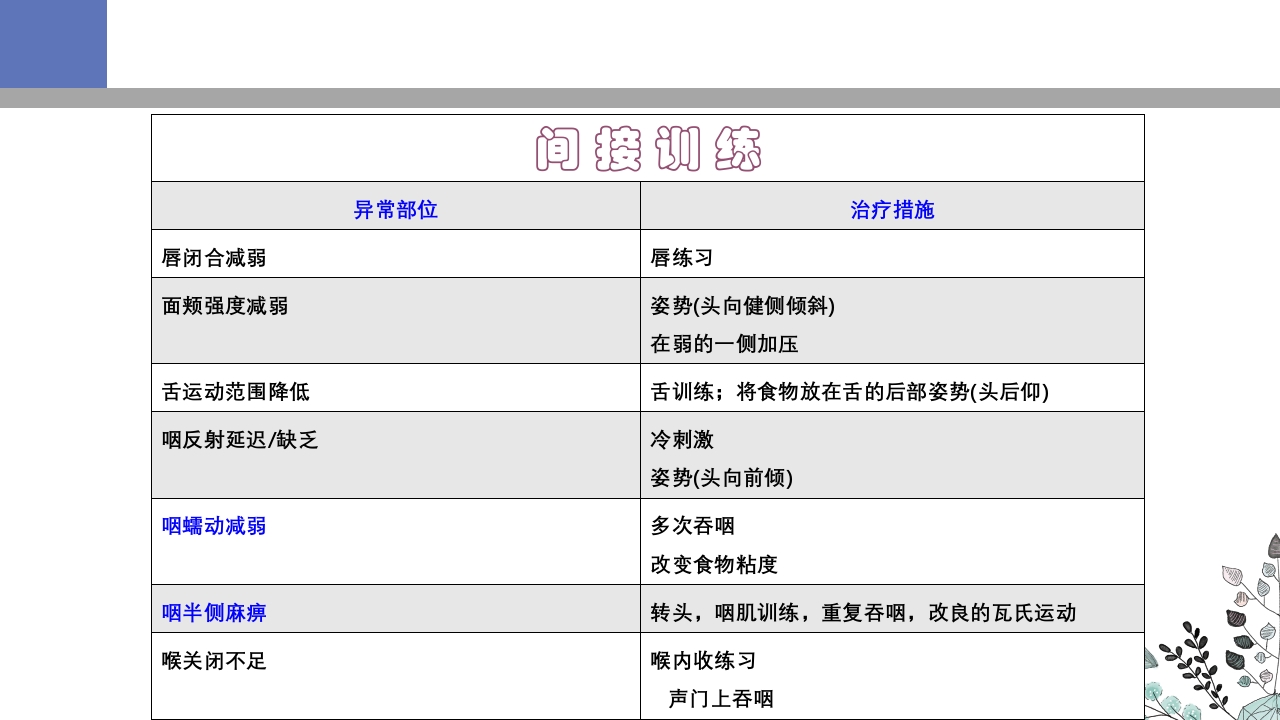
Task: Select the 治疗措施 column header
Action: click(892, 205)
